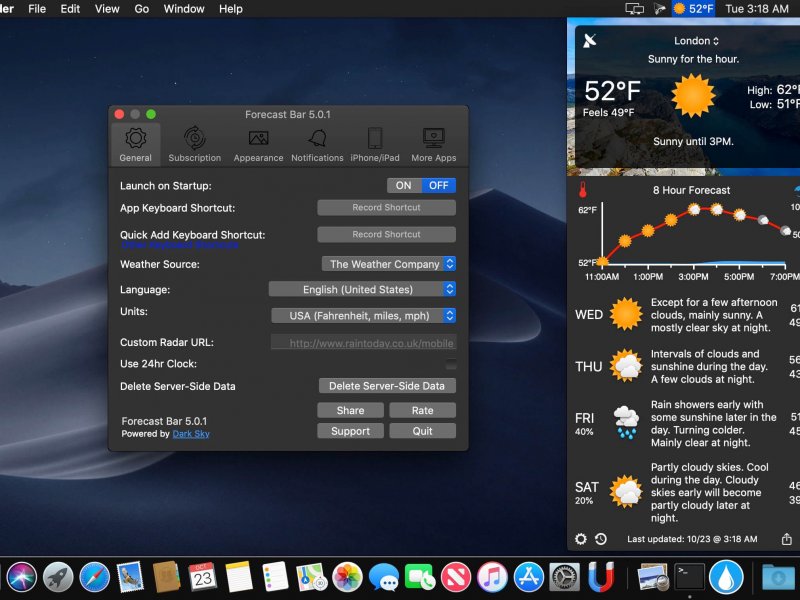
Task: Open the More Apps tab
Action: [434, 145]
